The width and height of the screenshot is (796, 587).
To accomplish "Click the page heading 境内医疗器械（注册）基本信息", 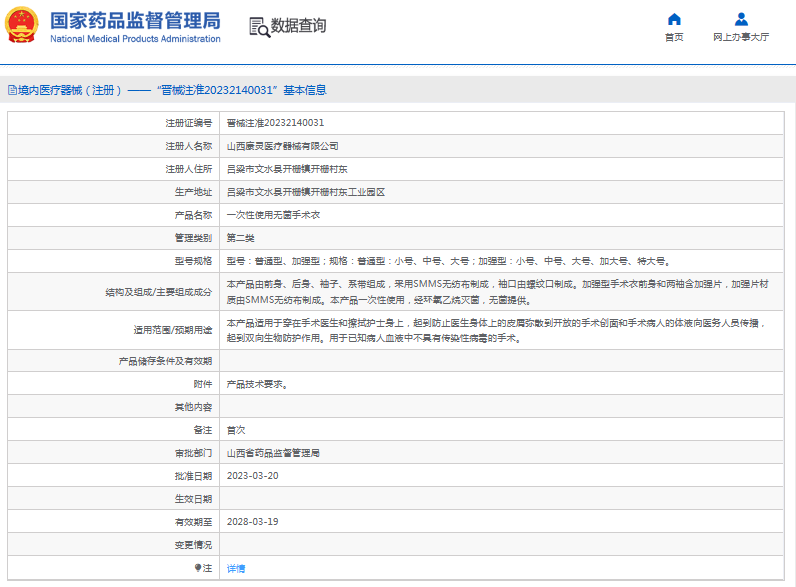I will 172,90.
